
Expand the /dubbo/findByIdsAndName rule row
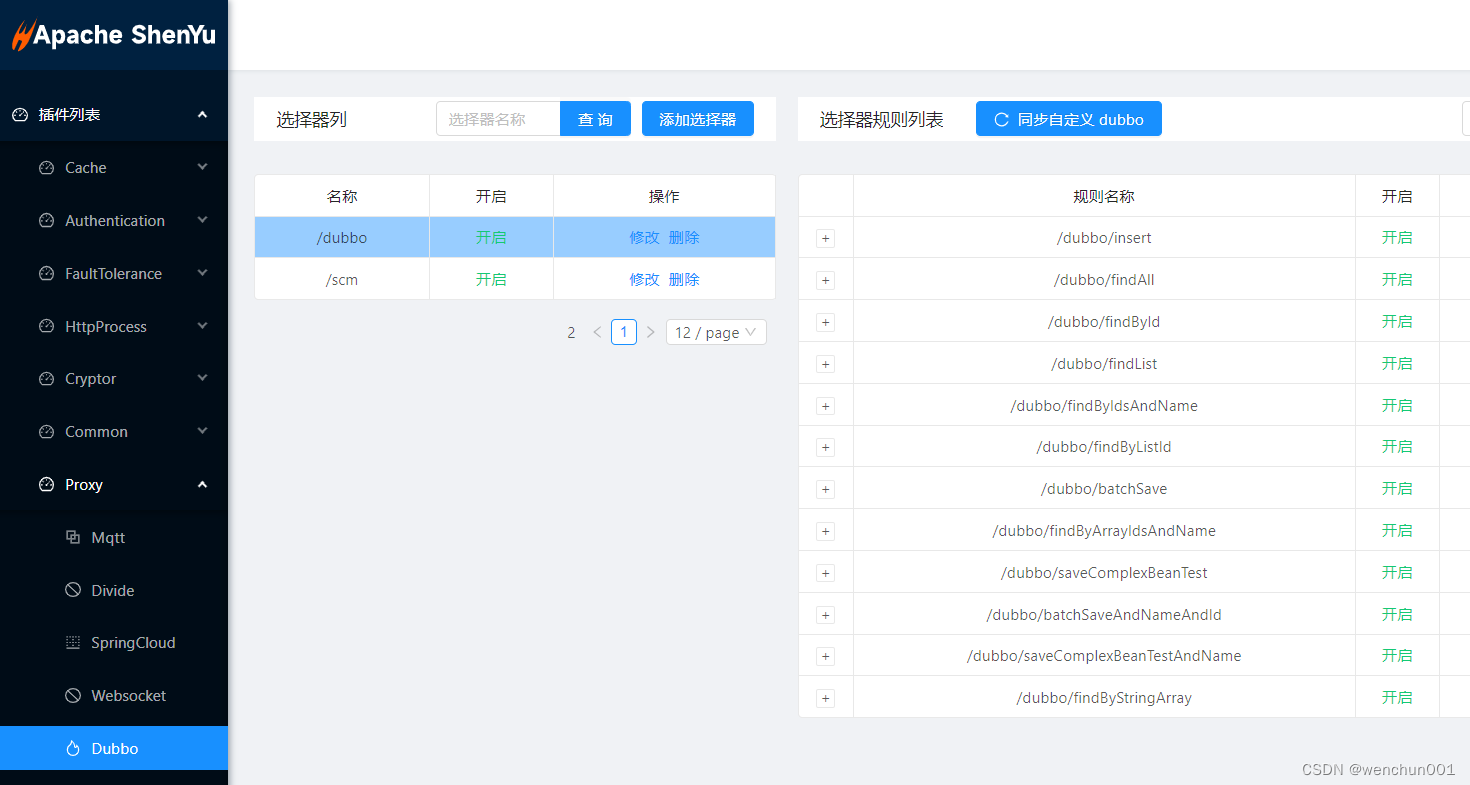coord(825,406)
